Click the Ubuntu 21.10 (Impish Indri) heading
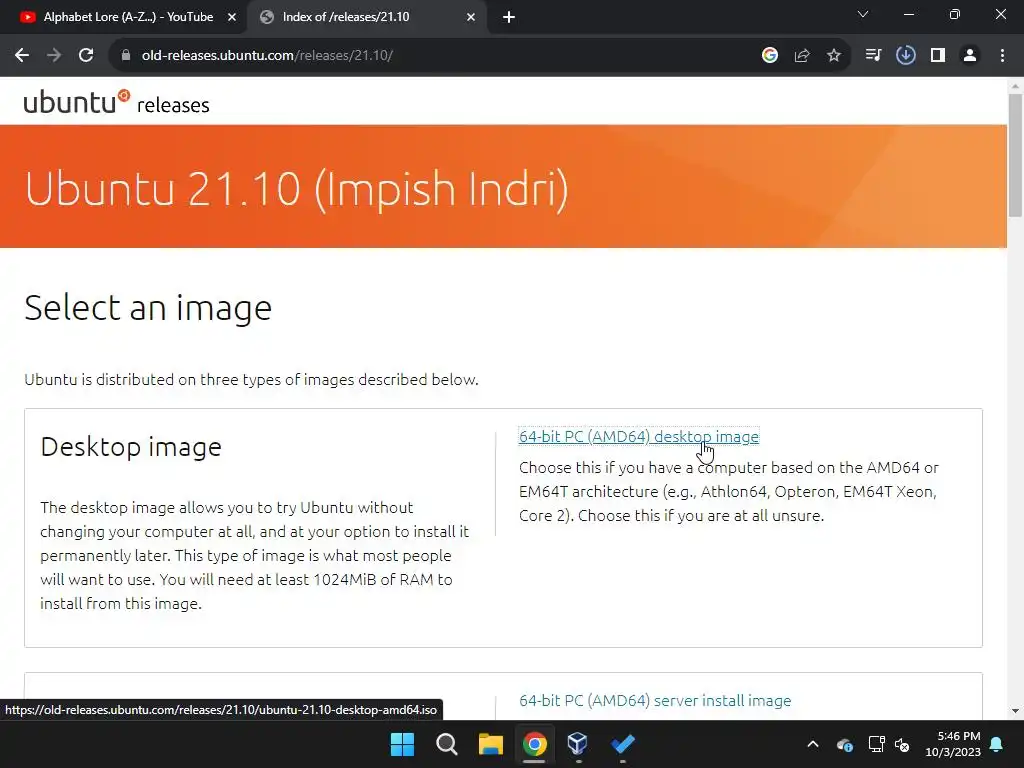1024x768 pixels. (296, 190)
